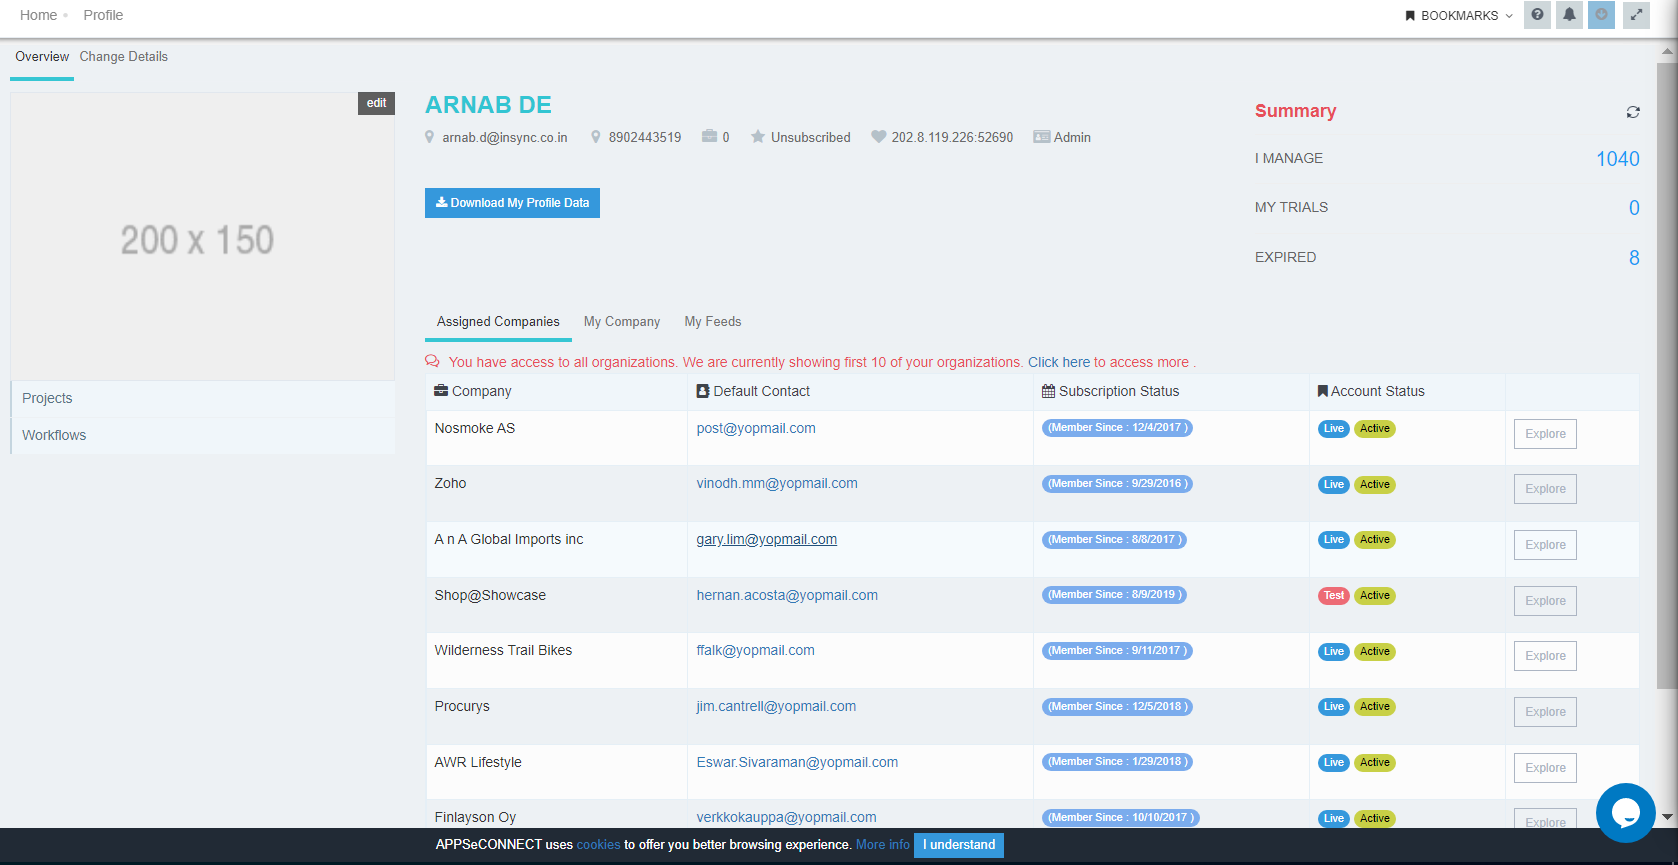The height and width of the screenshot is (865, 1678).
Task: Select the Overview tab
Action: click(42, 57)
